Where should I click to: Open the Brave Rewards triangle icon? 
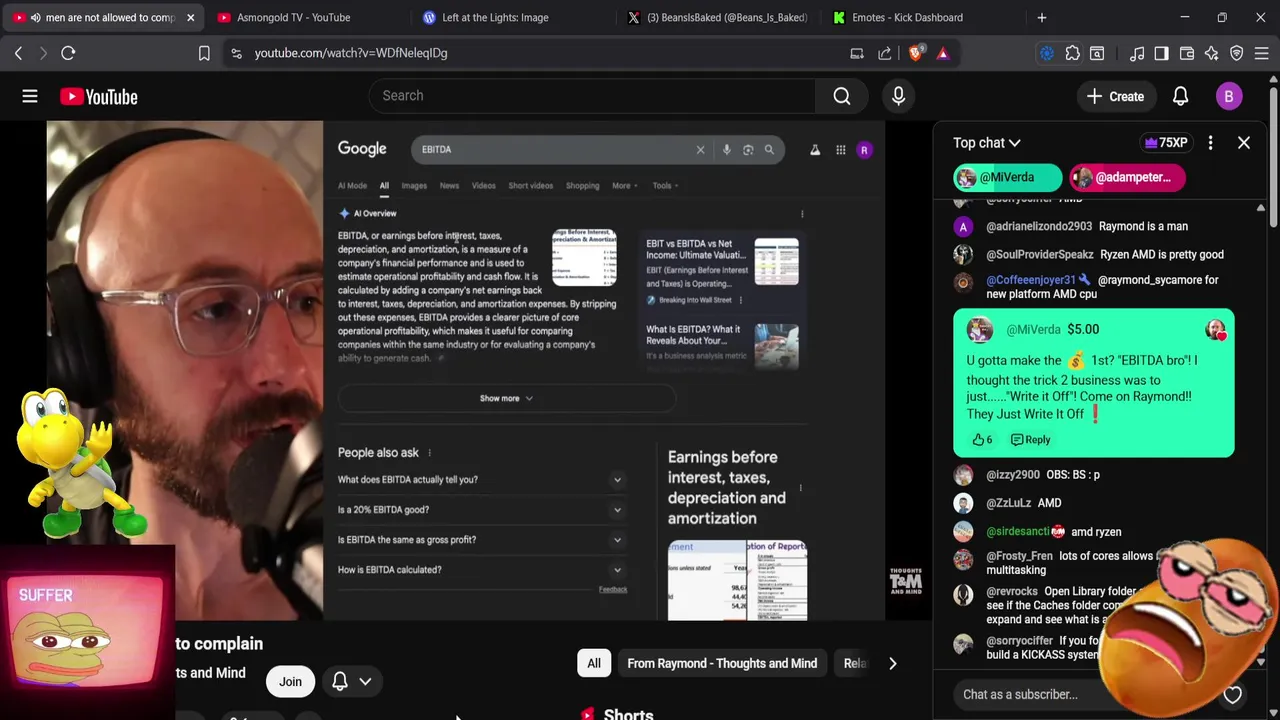point(943,53)
